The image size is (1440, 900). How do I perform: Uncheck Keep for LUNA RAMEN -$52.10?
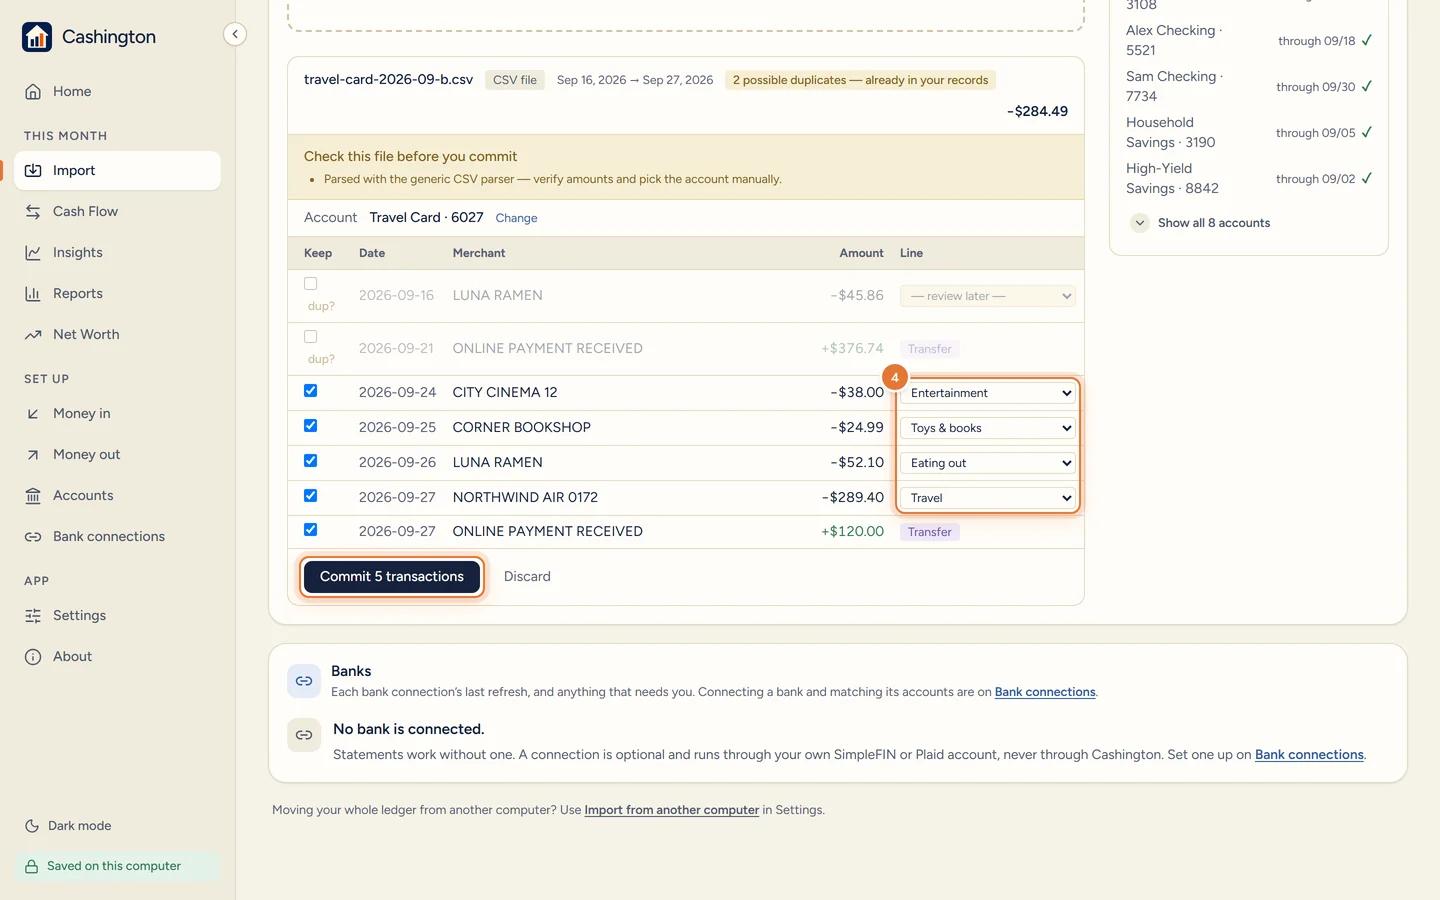(310, 461)
